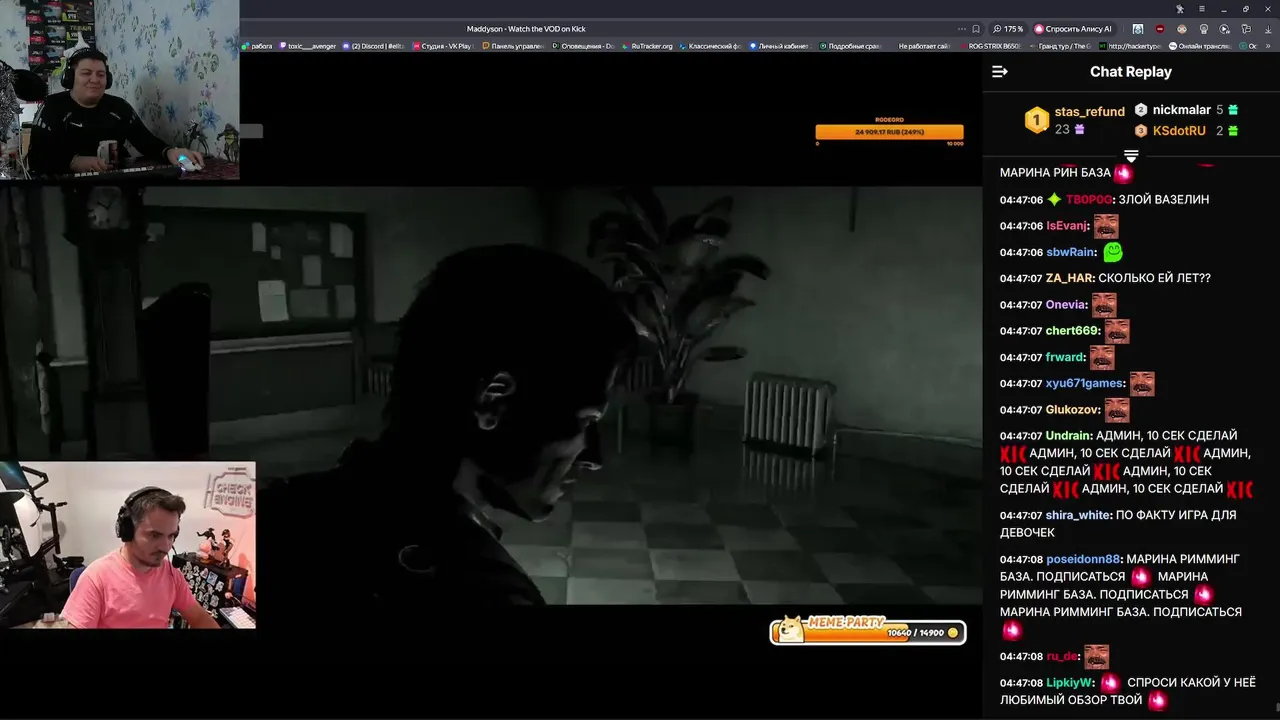Open the browser hamburger menu
1280x720 pixels.
pos(1202,9)
